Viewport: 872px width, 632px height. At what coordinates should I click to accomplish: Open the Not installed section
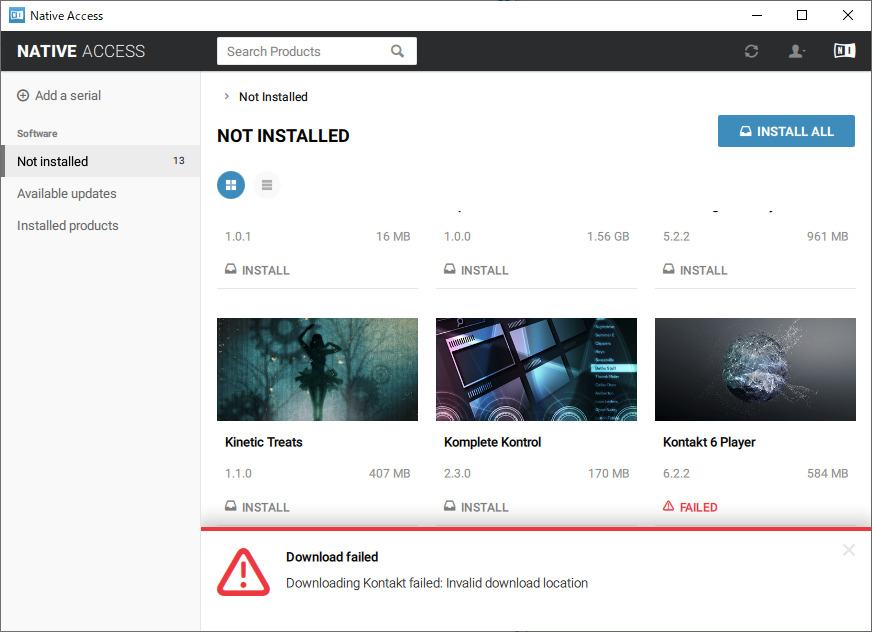click(x=100, y=161)
